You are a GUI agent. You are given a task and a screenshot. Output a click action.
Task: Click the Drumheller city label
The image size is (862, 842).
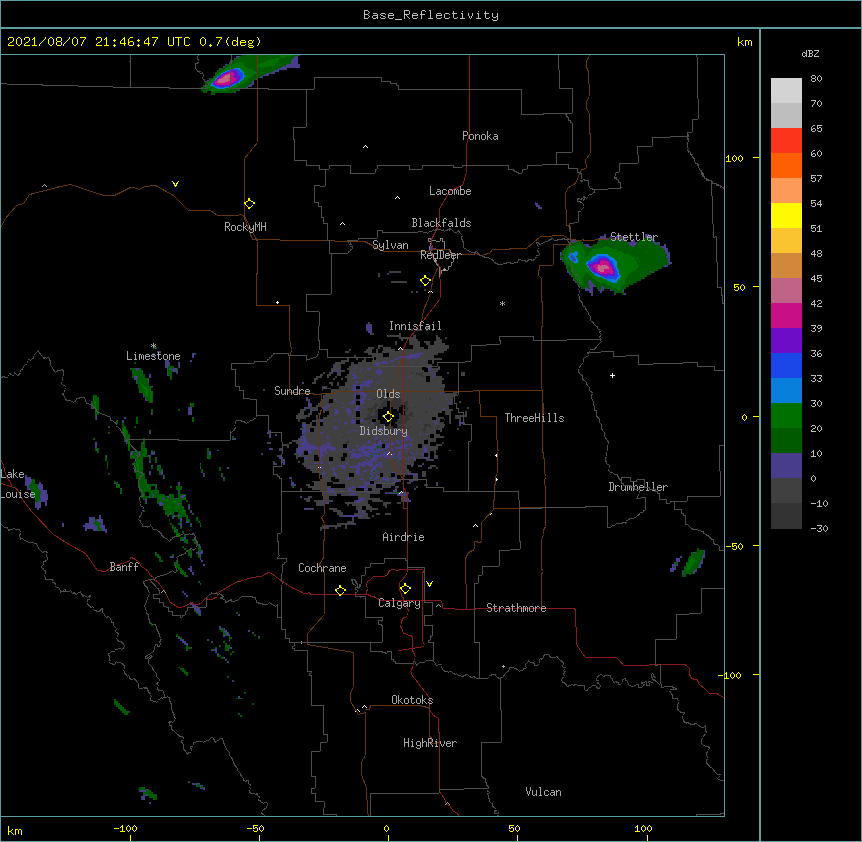point(638,487)
